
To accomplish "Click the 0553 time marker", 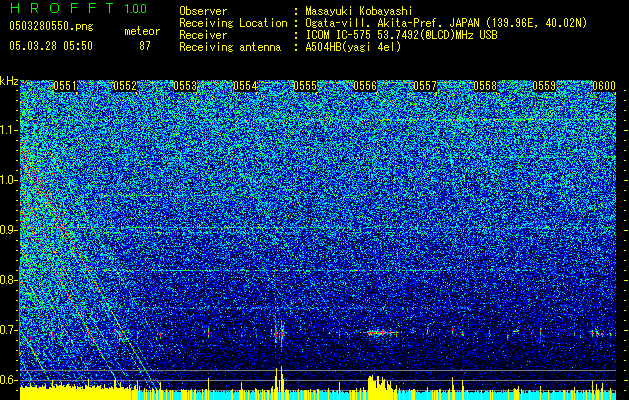I will [x=185, y=86].
